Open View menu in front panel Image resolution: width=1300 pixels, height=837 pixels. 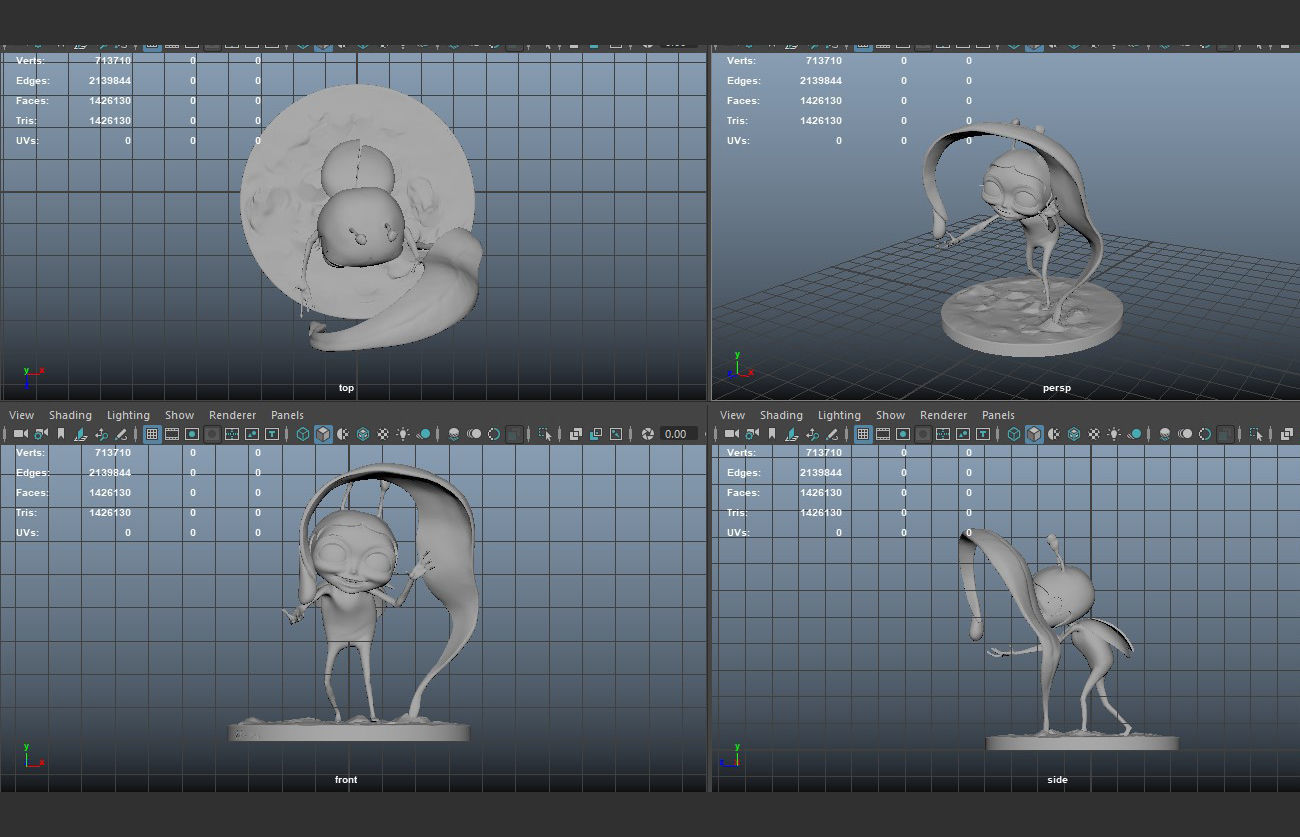(21, 415)
